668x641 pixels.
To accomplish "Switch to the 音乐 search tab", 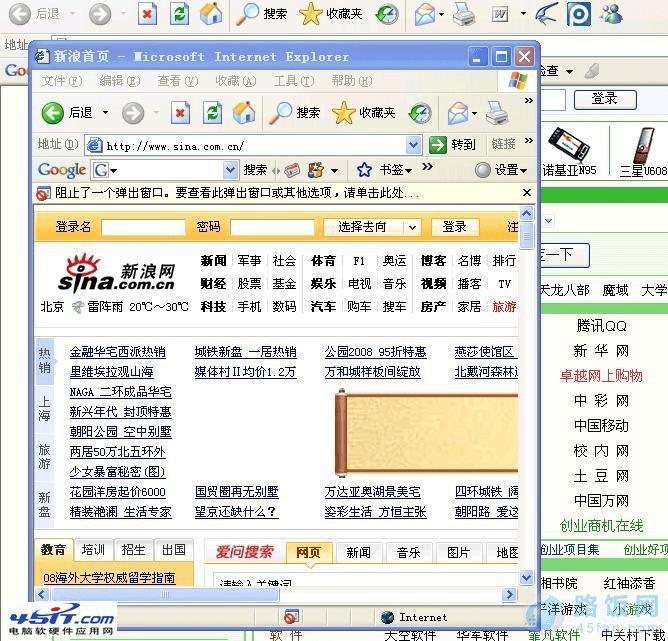I will (408, 553).
